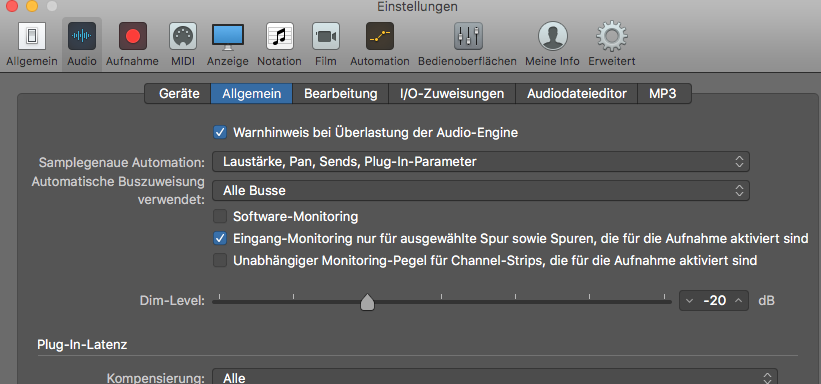Open the Kompensierung dropdown

(495, 377)
